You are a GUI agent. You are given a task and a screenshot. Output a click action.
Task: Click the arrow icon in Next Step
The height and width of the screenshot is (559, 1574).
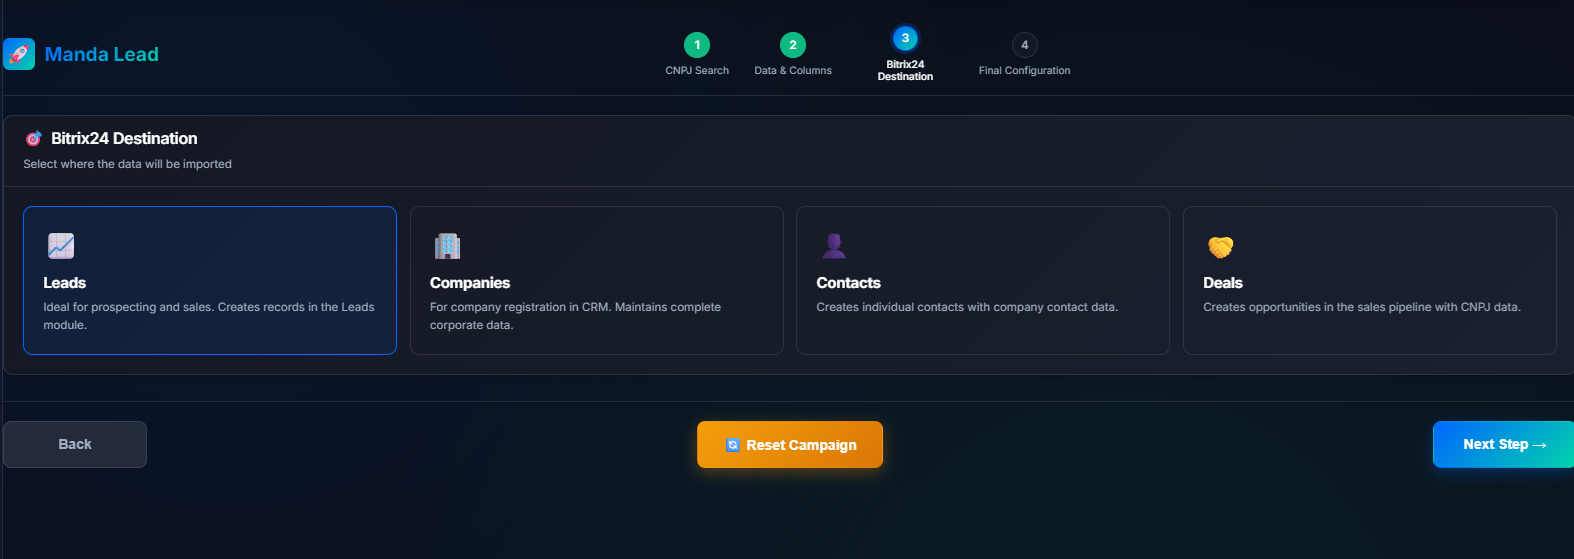[1540, 445]
